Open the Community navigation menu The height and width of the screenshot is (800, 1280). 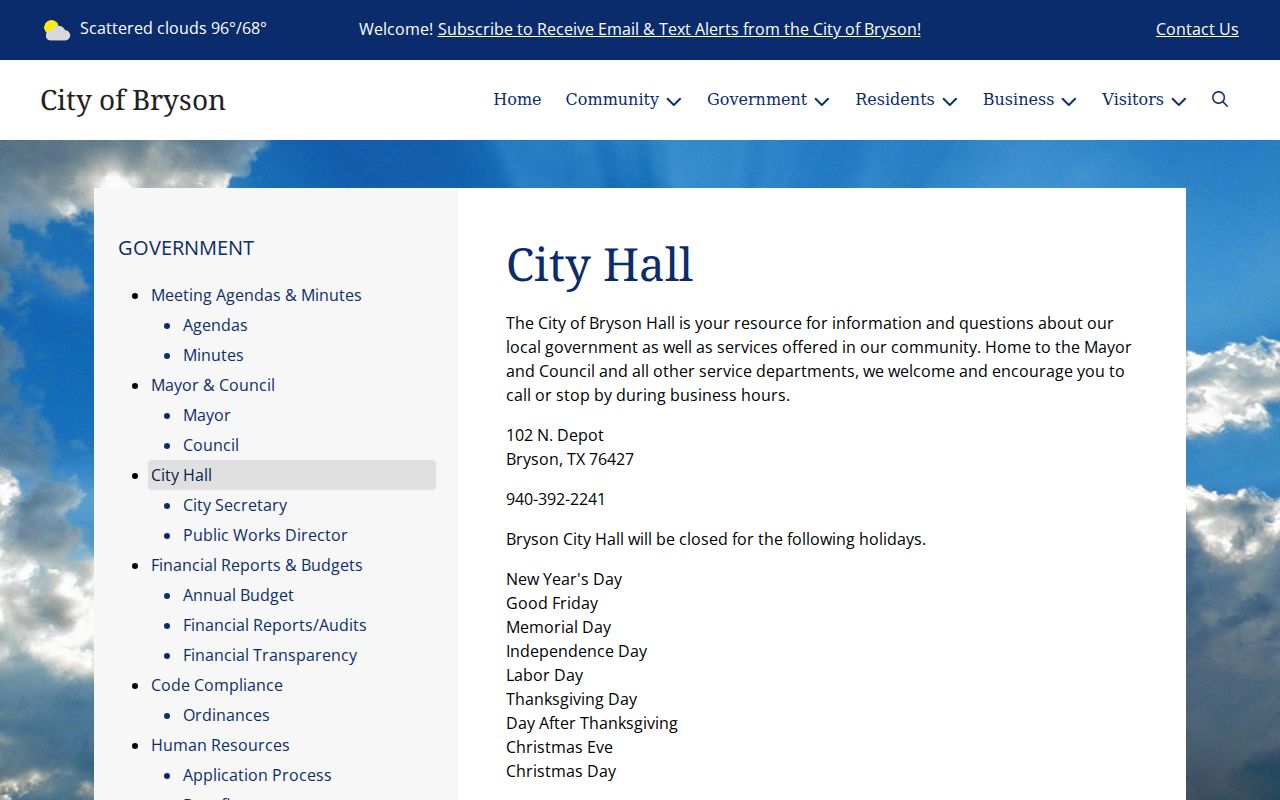tap(612, 99)
